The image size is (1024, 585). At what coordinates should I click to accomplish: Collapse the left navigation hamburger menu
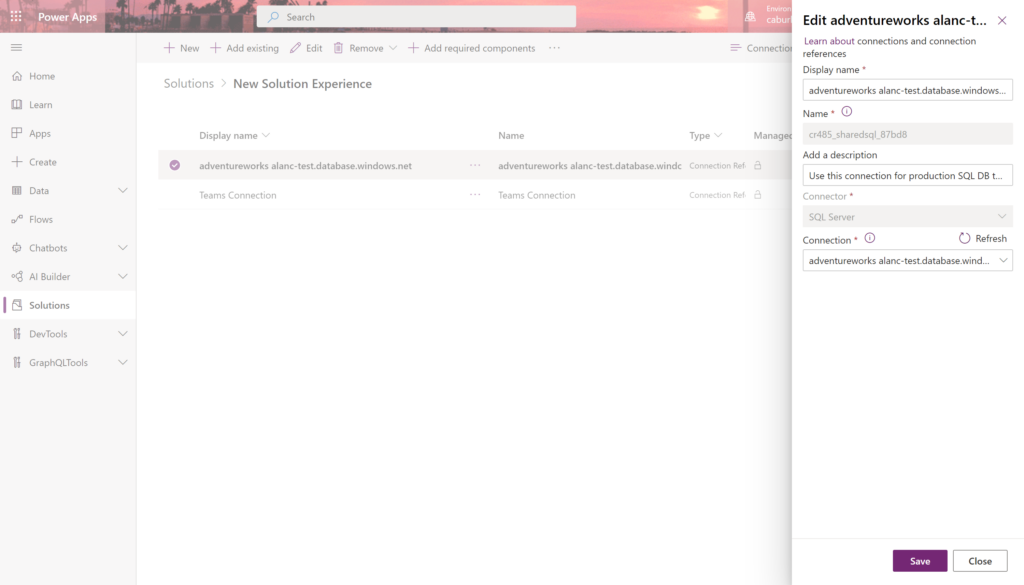pyautogui.click(x=16, y=48)
